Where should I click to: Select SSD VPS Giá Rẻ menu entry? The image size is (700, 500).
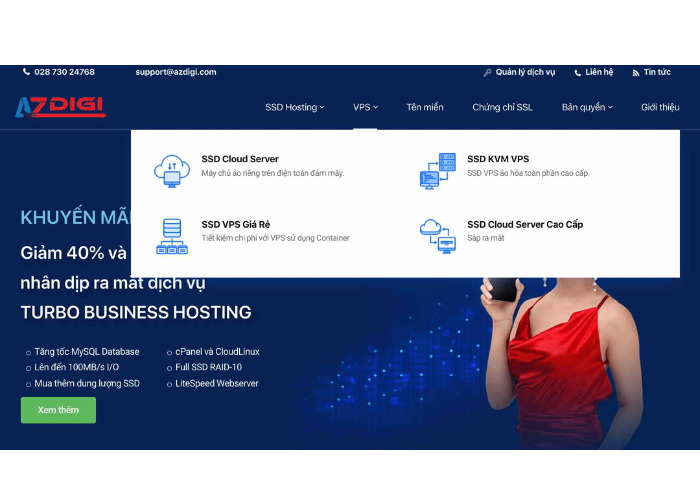[x=235, y=225]
